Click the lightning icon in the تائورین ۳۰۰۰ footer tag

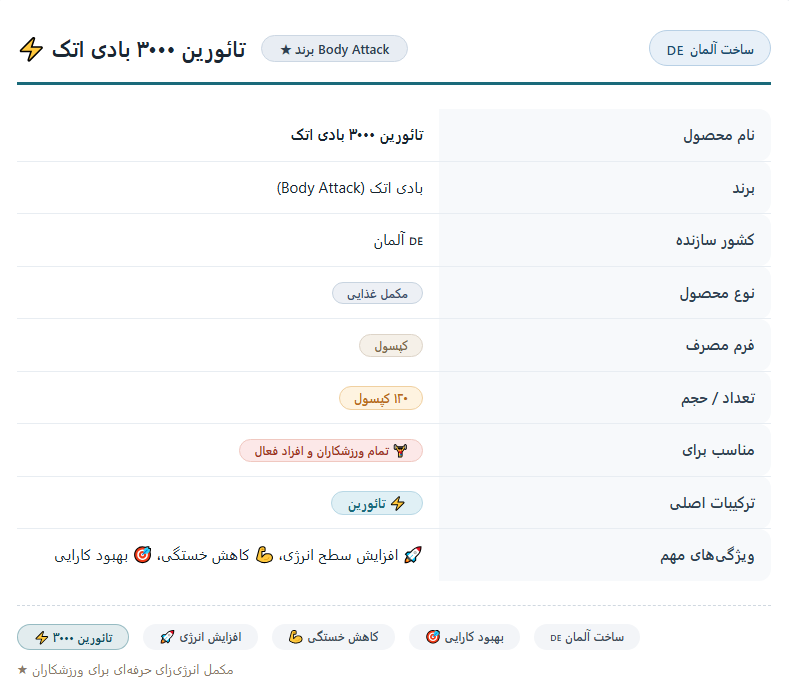pos(41,638)
